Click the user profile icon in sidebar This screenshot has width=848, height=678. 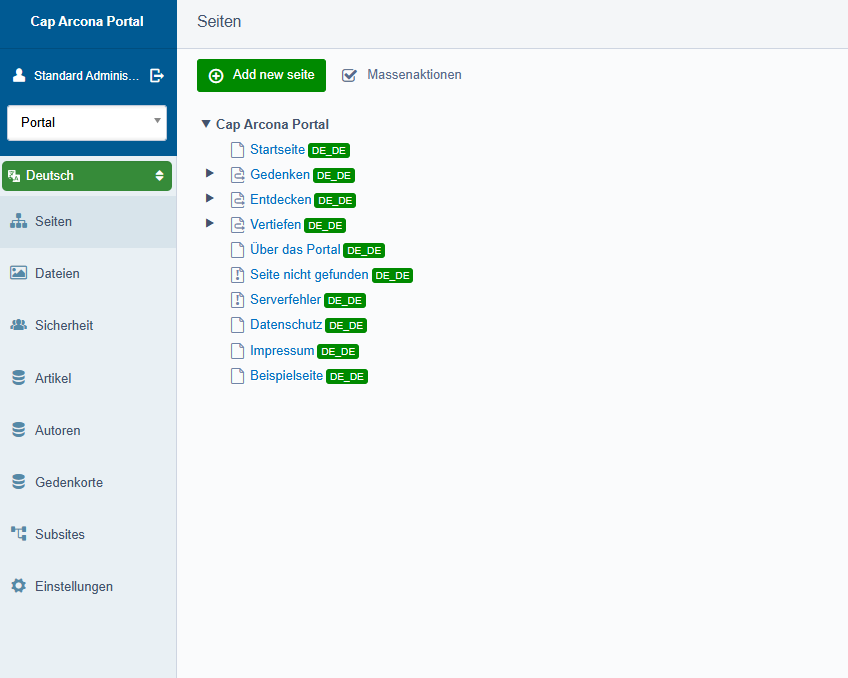coord(19,75)
